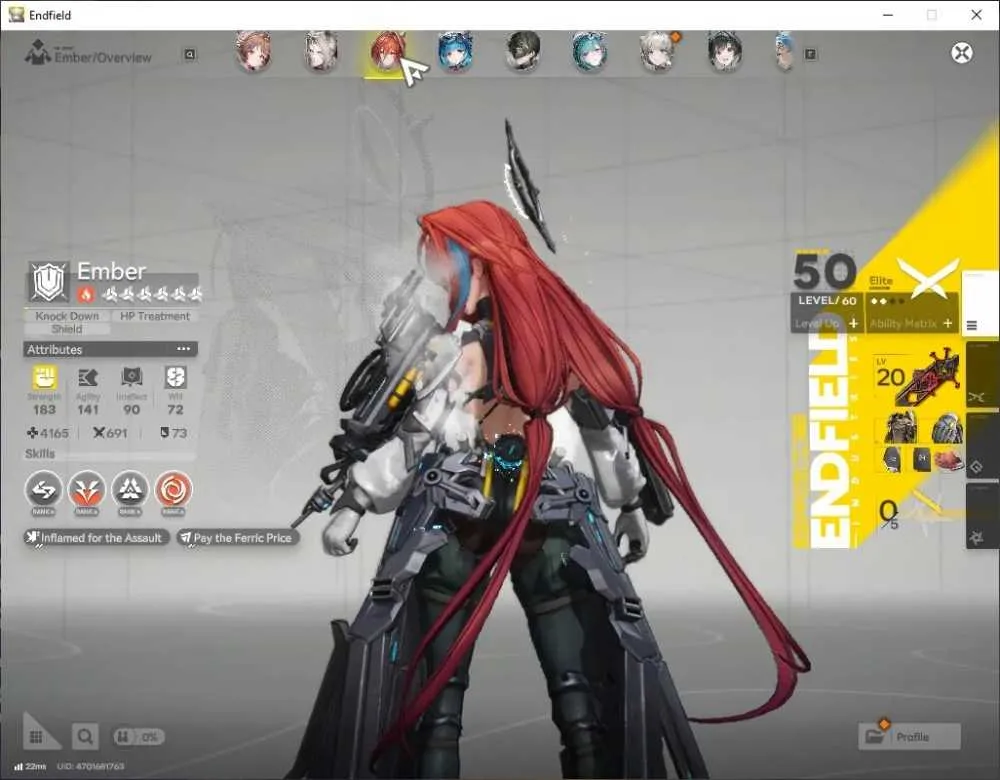Click the first skill icon with arrows
The image size is (1000, 780).
tap(43, 490)
